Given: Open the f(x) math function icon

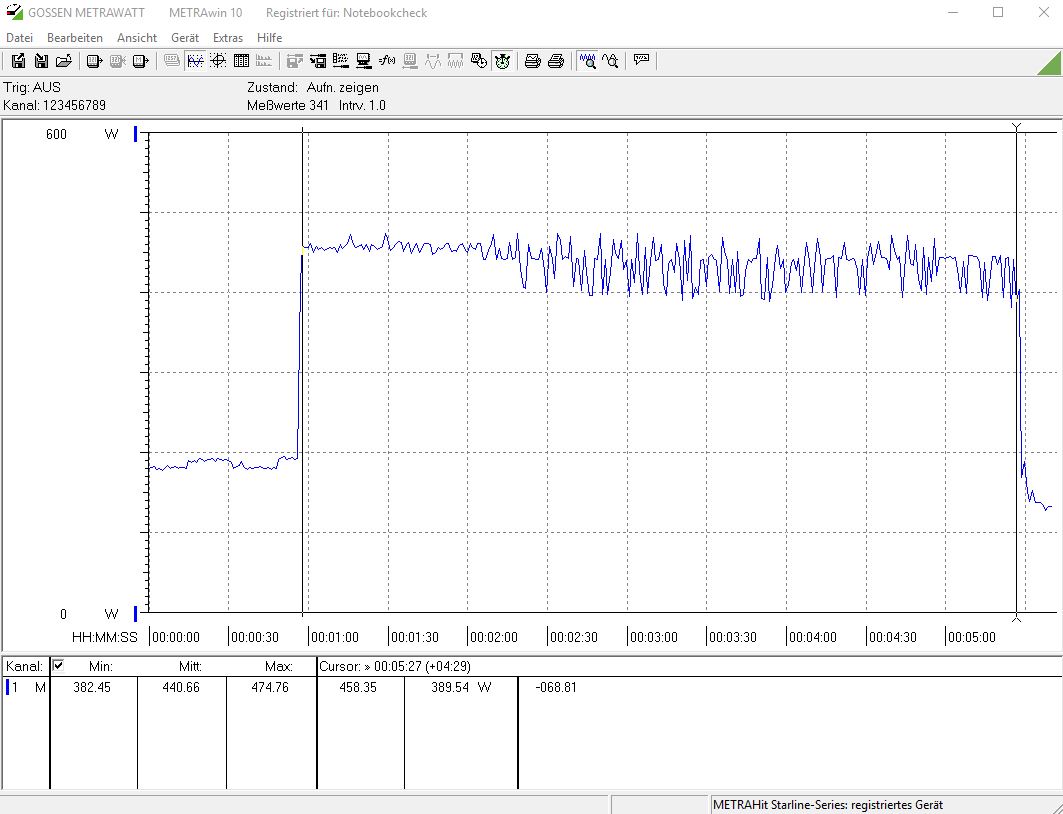Looking at the screenshot, I should coord(387,61).
